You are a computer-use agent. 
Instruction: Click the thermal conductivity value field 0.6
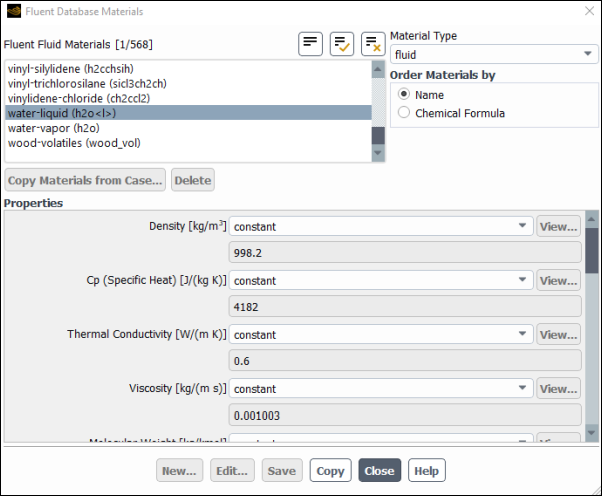[x=405, y=361]
